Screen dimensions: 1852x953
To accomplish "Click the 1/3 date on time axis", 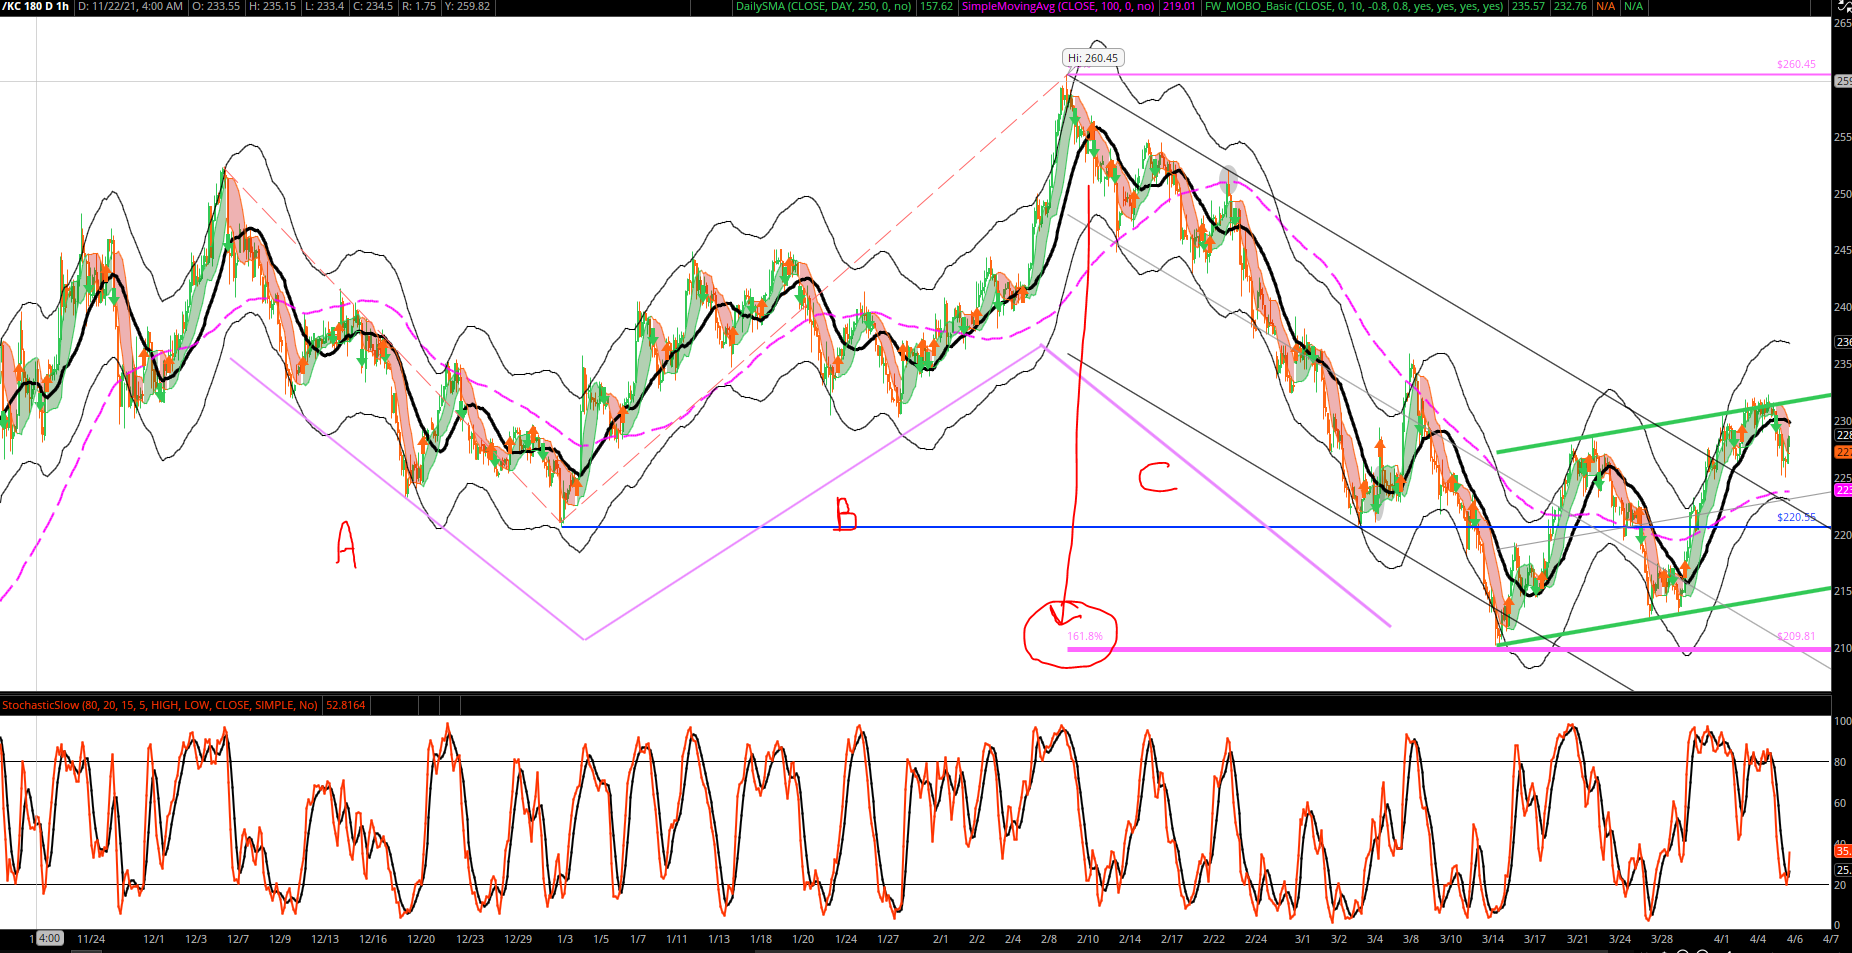I will (565, 939).
